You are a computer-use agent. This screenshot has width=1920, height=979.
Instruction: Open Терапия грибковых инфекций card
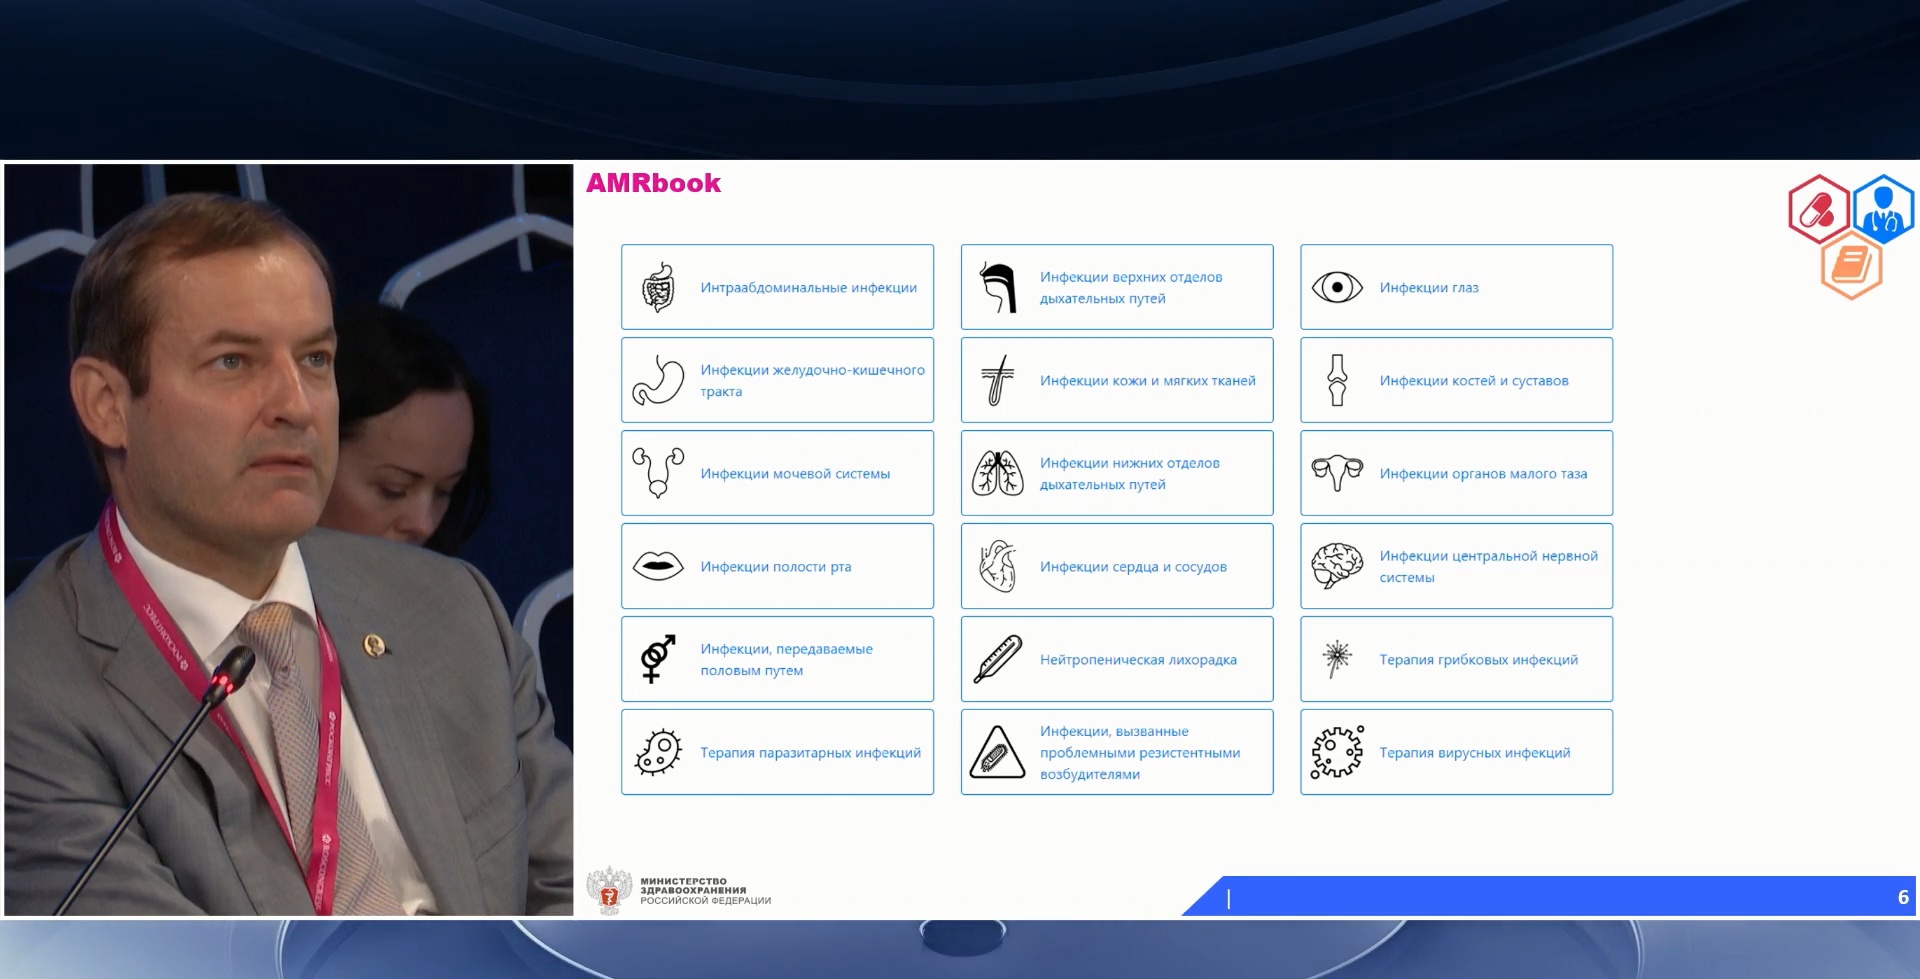(1456, 659)
